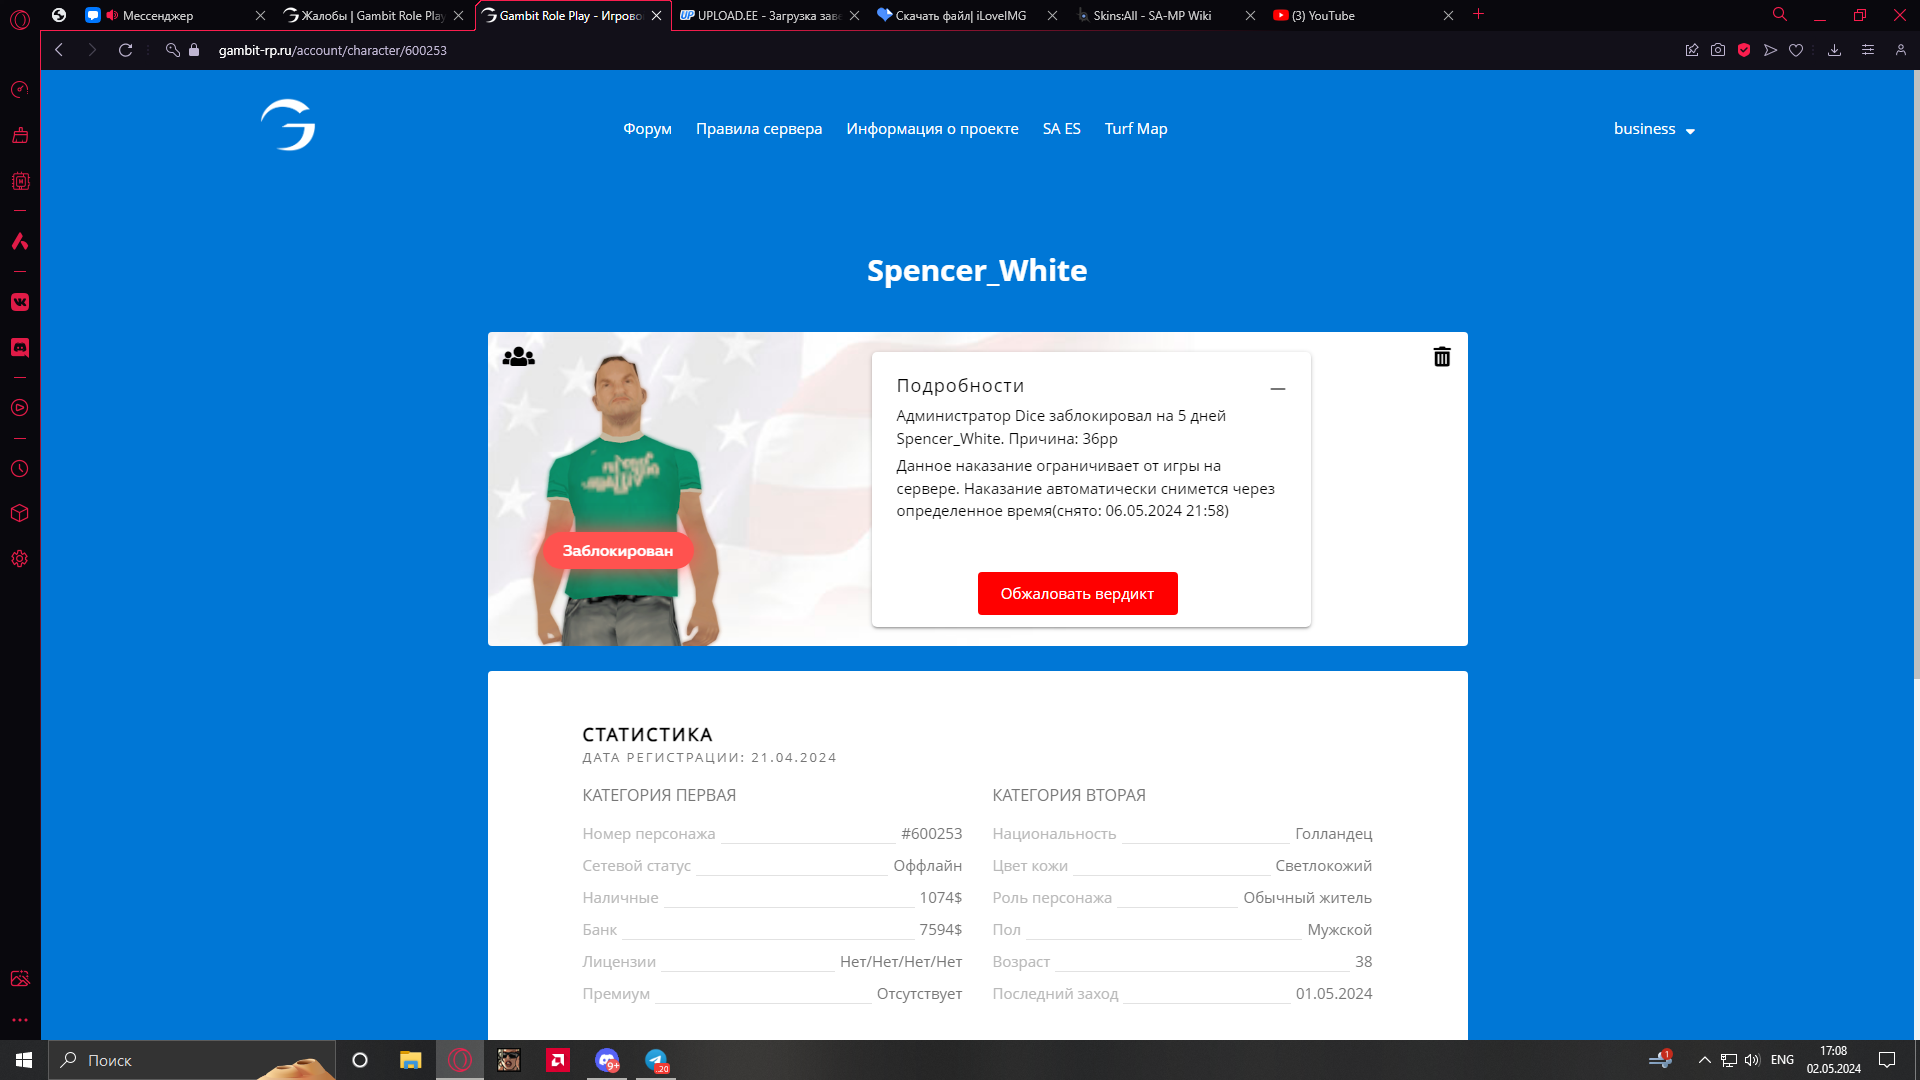Click the Обжаловать вердикт button
The width and height of the screenshot is (1920, 1080).
(x=1077, y=594)
